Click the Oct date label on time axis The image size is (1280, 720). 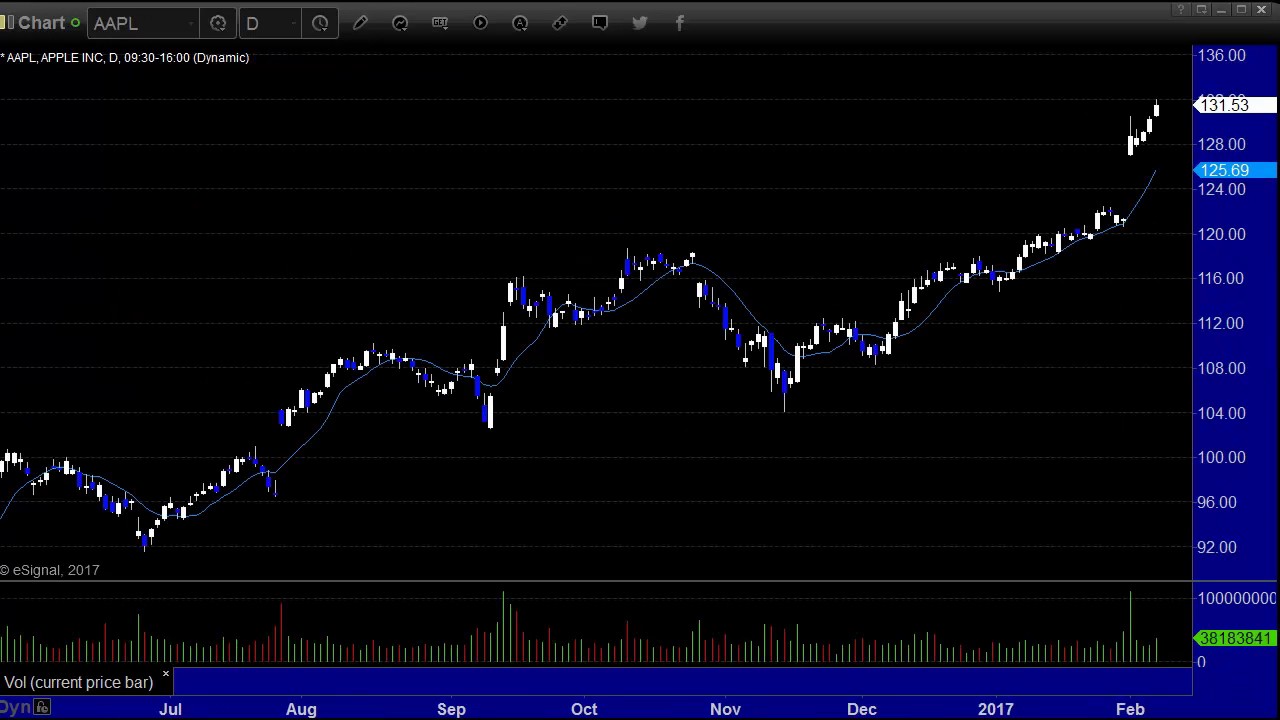[584, 709]
